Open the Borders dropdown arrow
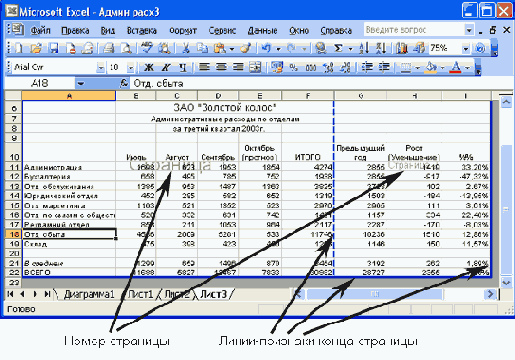 [417, 68]
